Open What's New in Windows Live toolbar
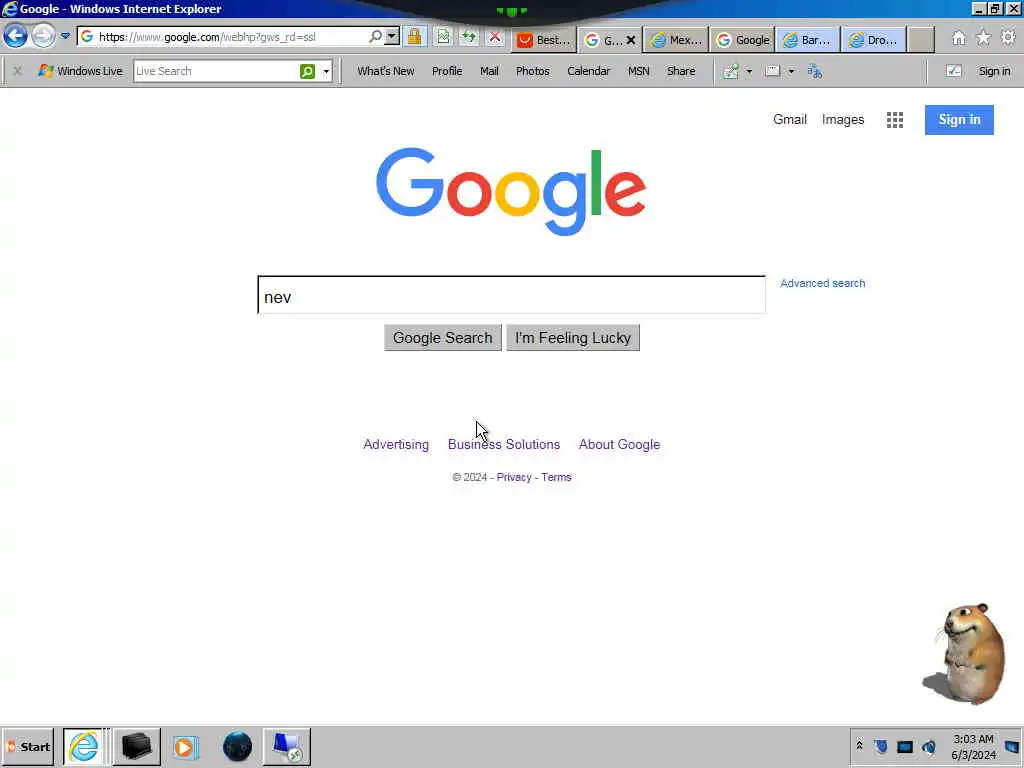The width and height of the screenshot is (1024, 768). point(385,71)
